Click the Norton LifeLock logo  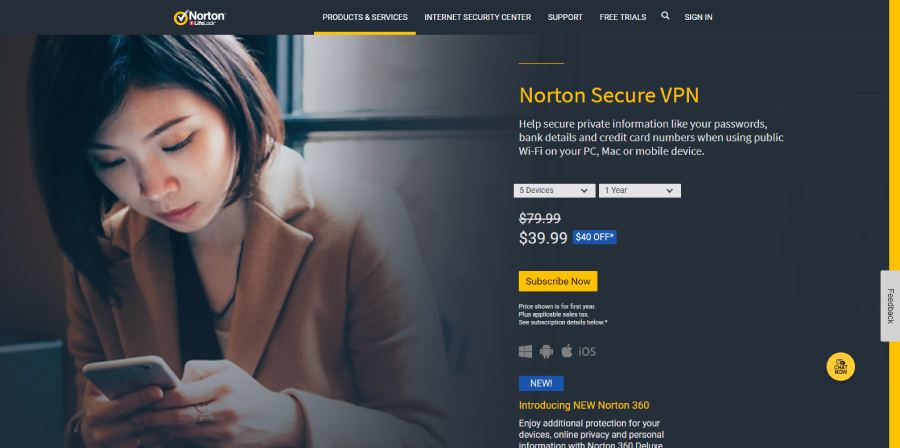199,17
